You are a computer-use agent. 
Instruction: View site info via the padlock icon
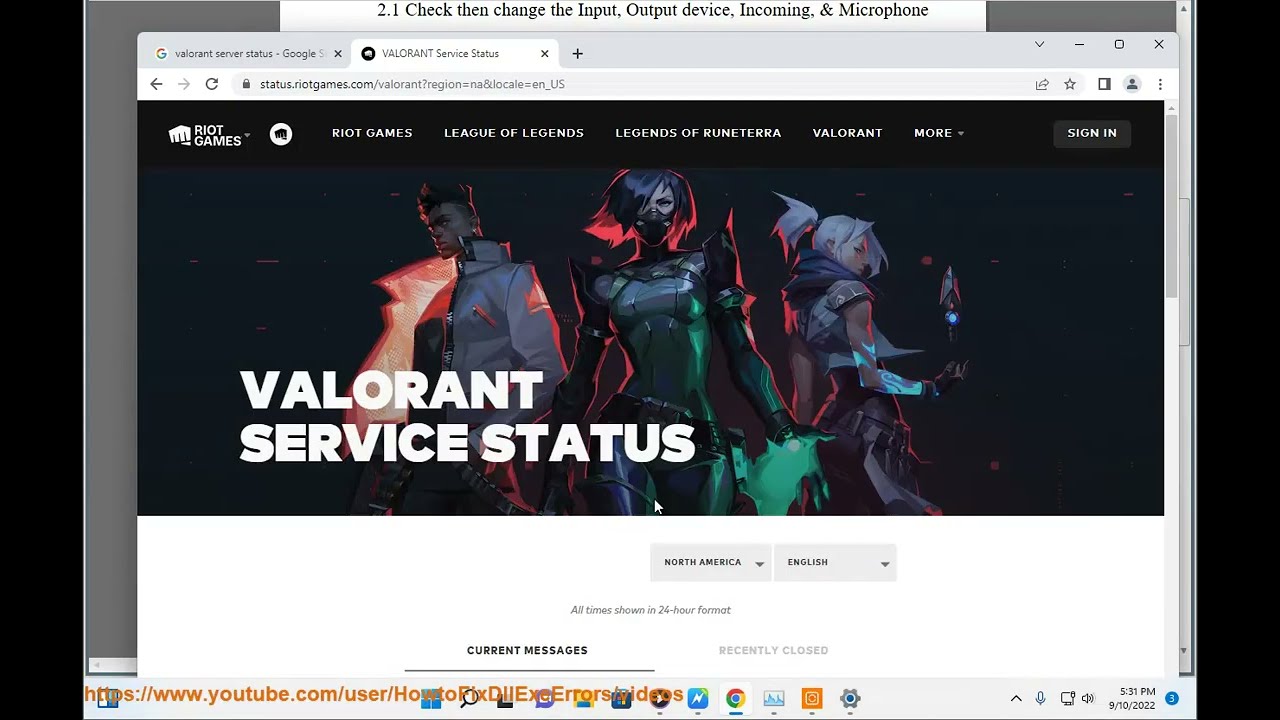click(246, 84)
